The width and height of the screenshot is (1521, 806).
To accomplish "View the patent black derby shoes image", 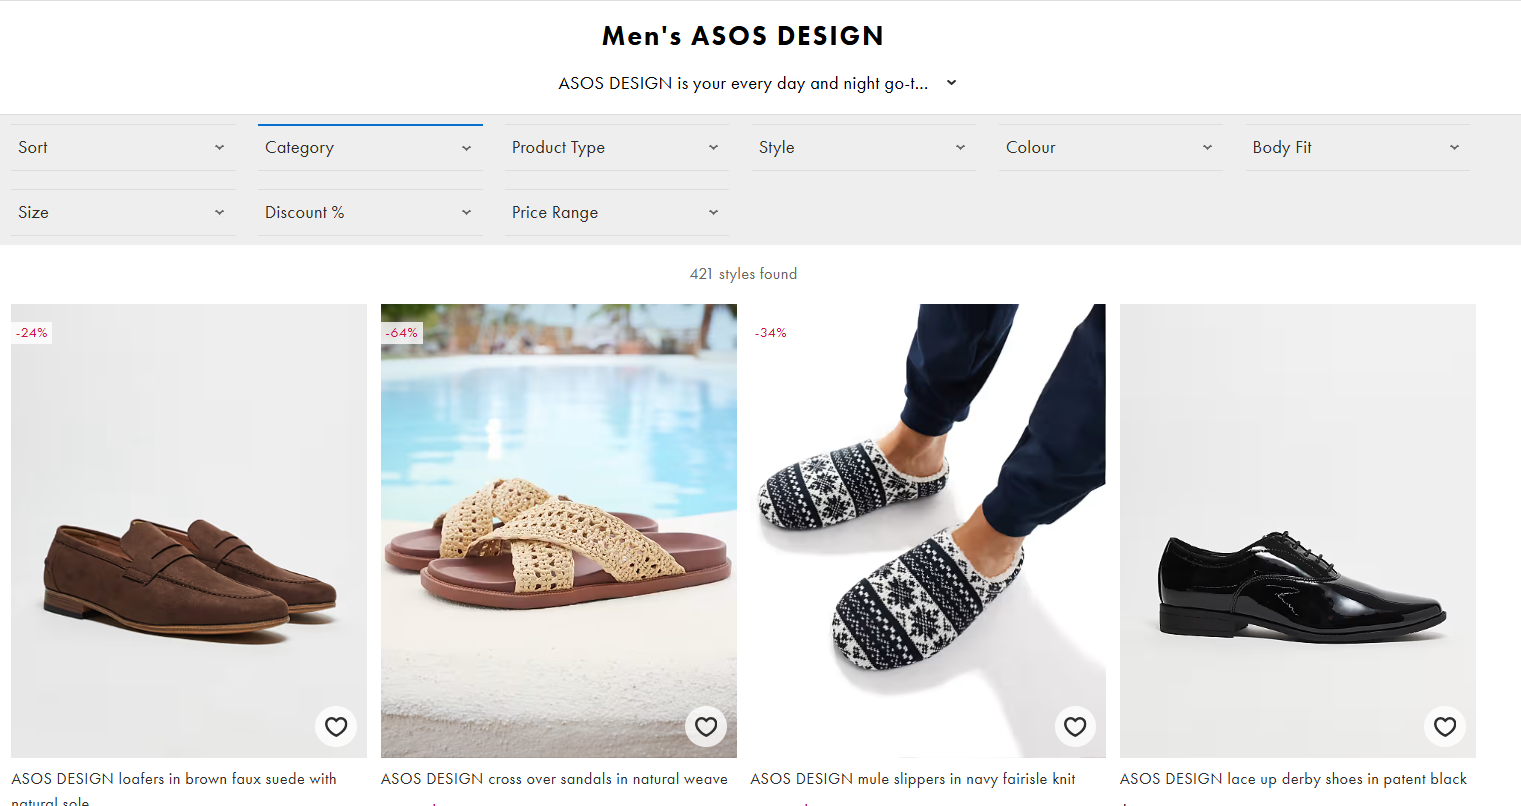I will [1298, 531].
